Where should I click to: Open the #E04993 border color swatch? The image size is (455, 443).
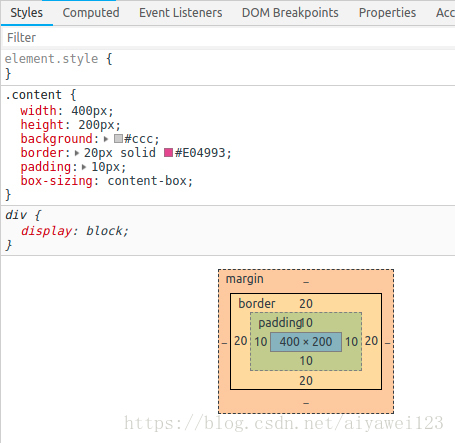168,153
